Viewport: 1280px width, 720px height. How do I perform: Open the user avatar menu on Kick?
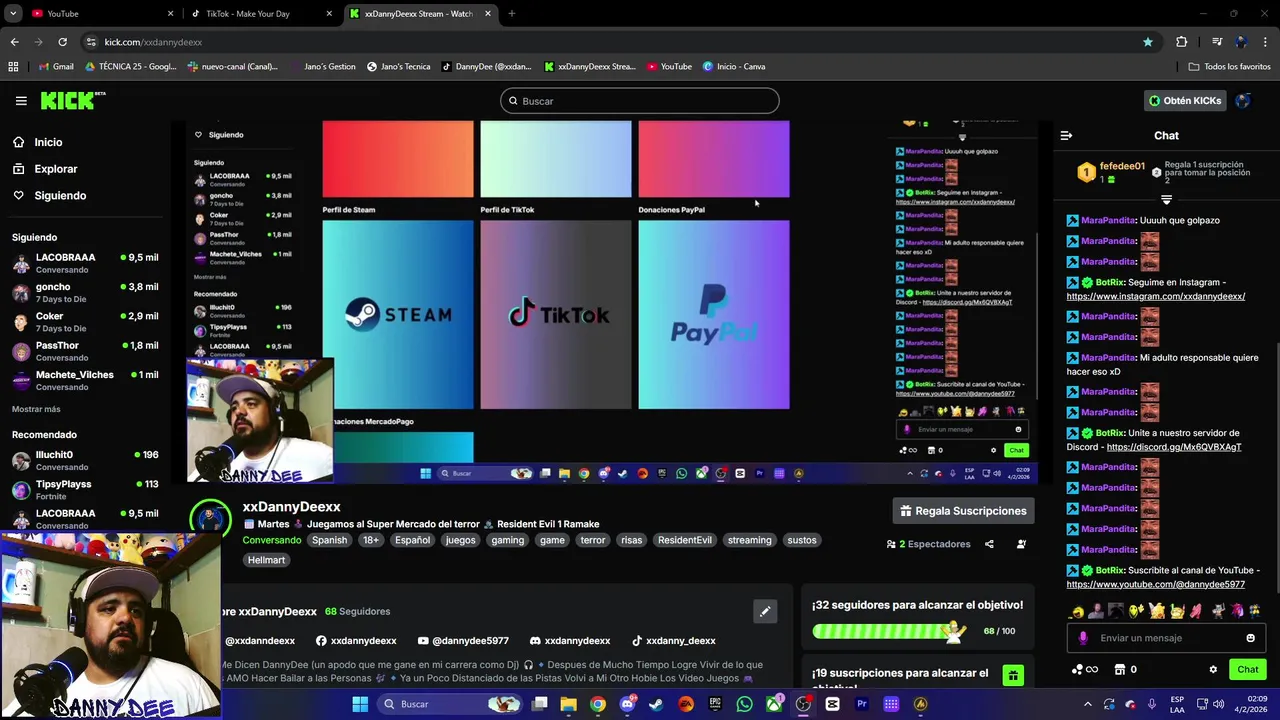(x=1243, y=100)
